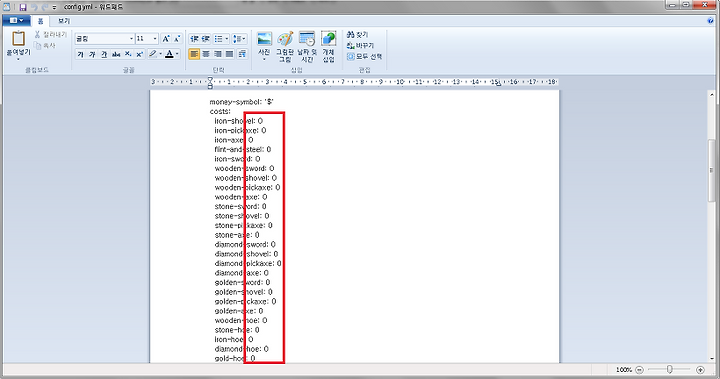Increase paragraph indent
The image size is (720, 379).
pyautogui.click(x=206, y=39)
